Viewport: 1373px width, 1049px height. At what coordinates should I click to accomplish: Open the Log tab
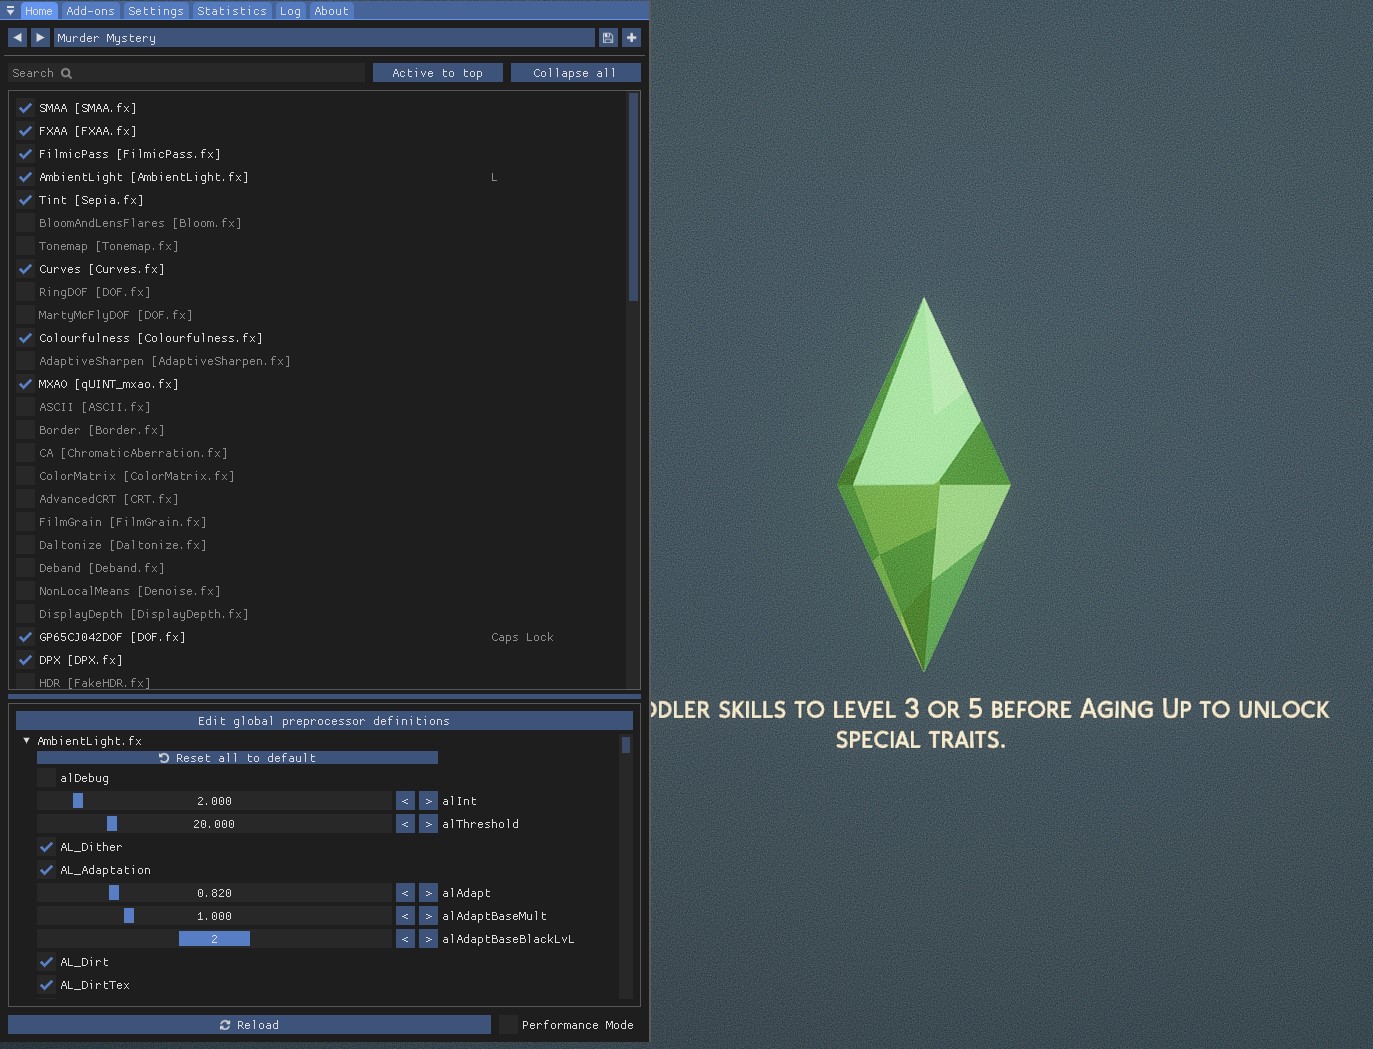290,11
